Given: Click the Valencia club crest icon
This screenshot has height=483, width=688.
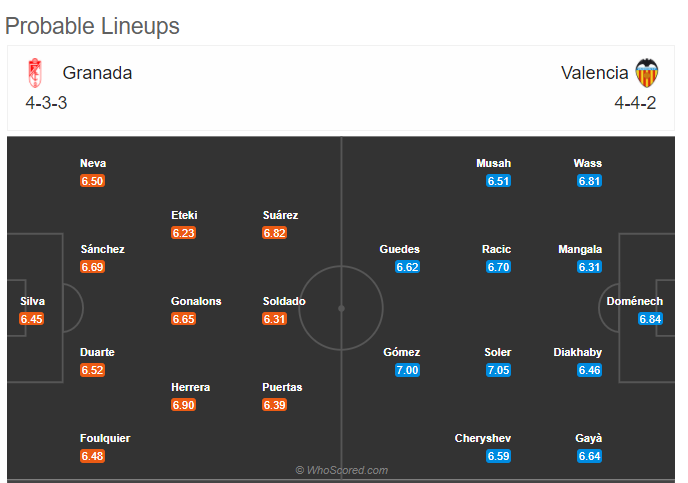Looking at the screenshot, I should 647,73.
